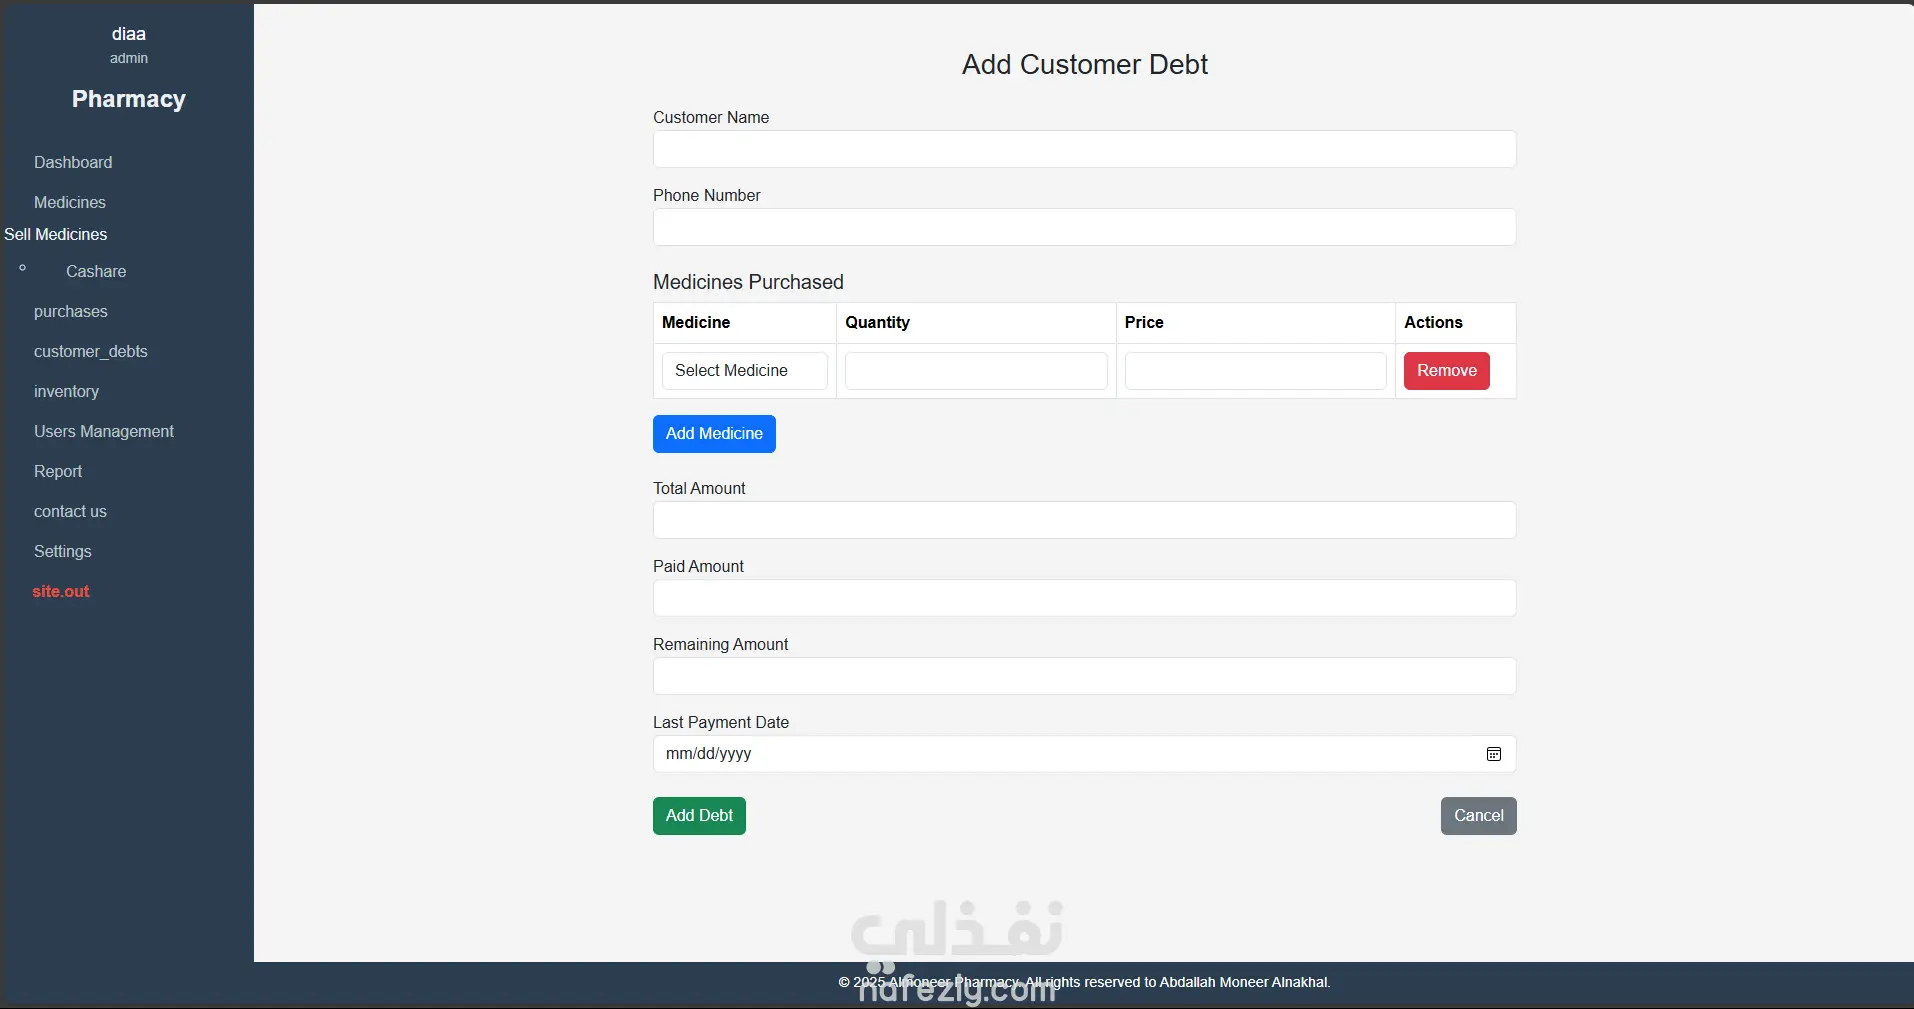
Task: Open customer_debts in the sidebar
Action: [x=91, y=351]
